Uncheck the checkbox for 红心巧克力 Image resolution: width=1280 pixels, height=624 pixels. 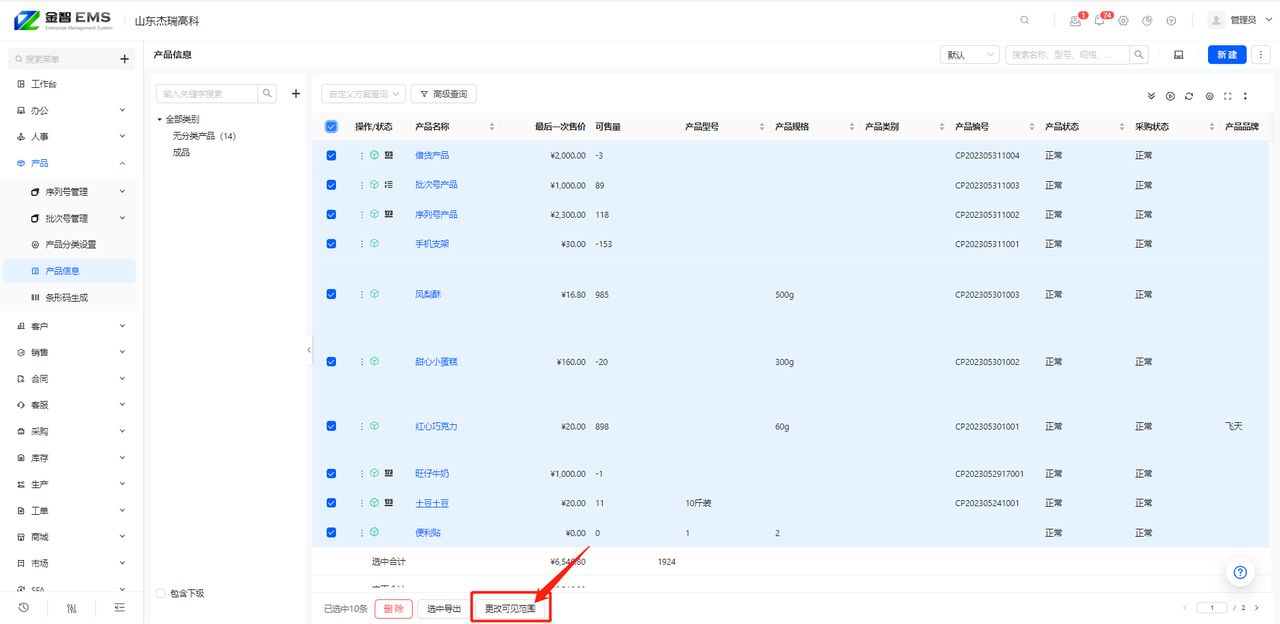[x=331, y=426]
